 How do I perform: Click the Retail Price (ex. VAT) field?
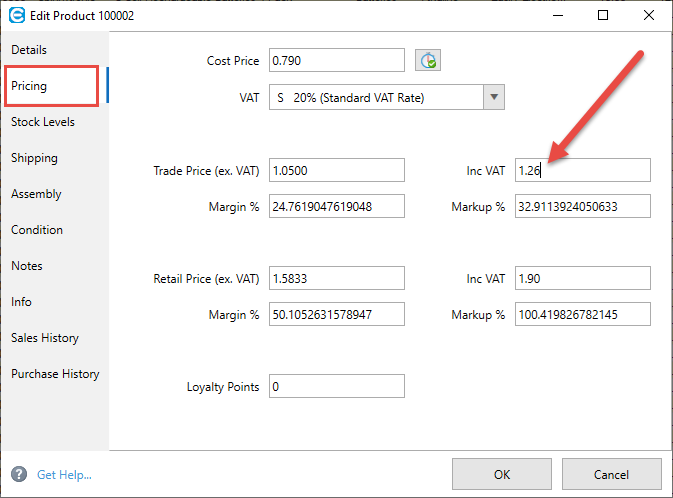pos(336,278)
